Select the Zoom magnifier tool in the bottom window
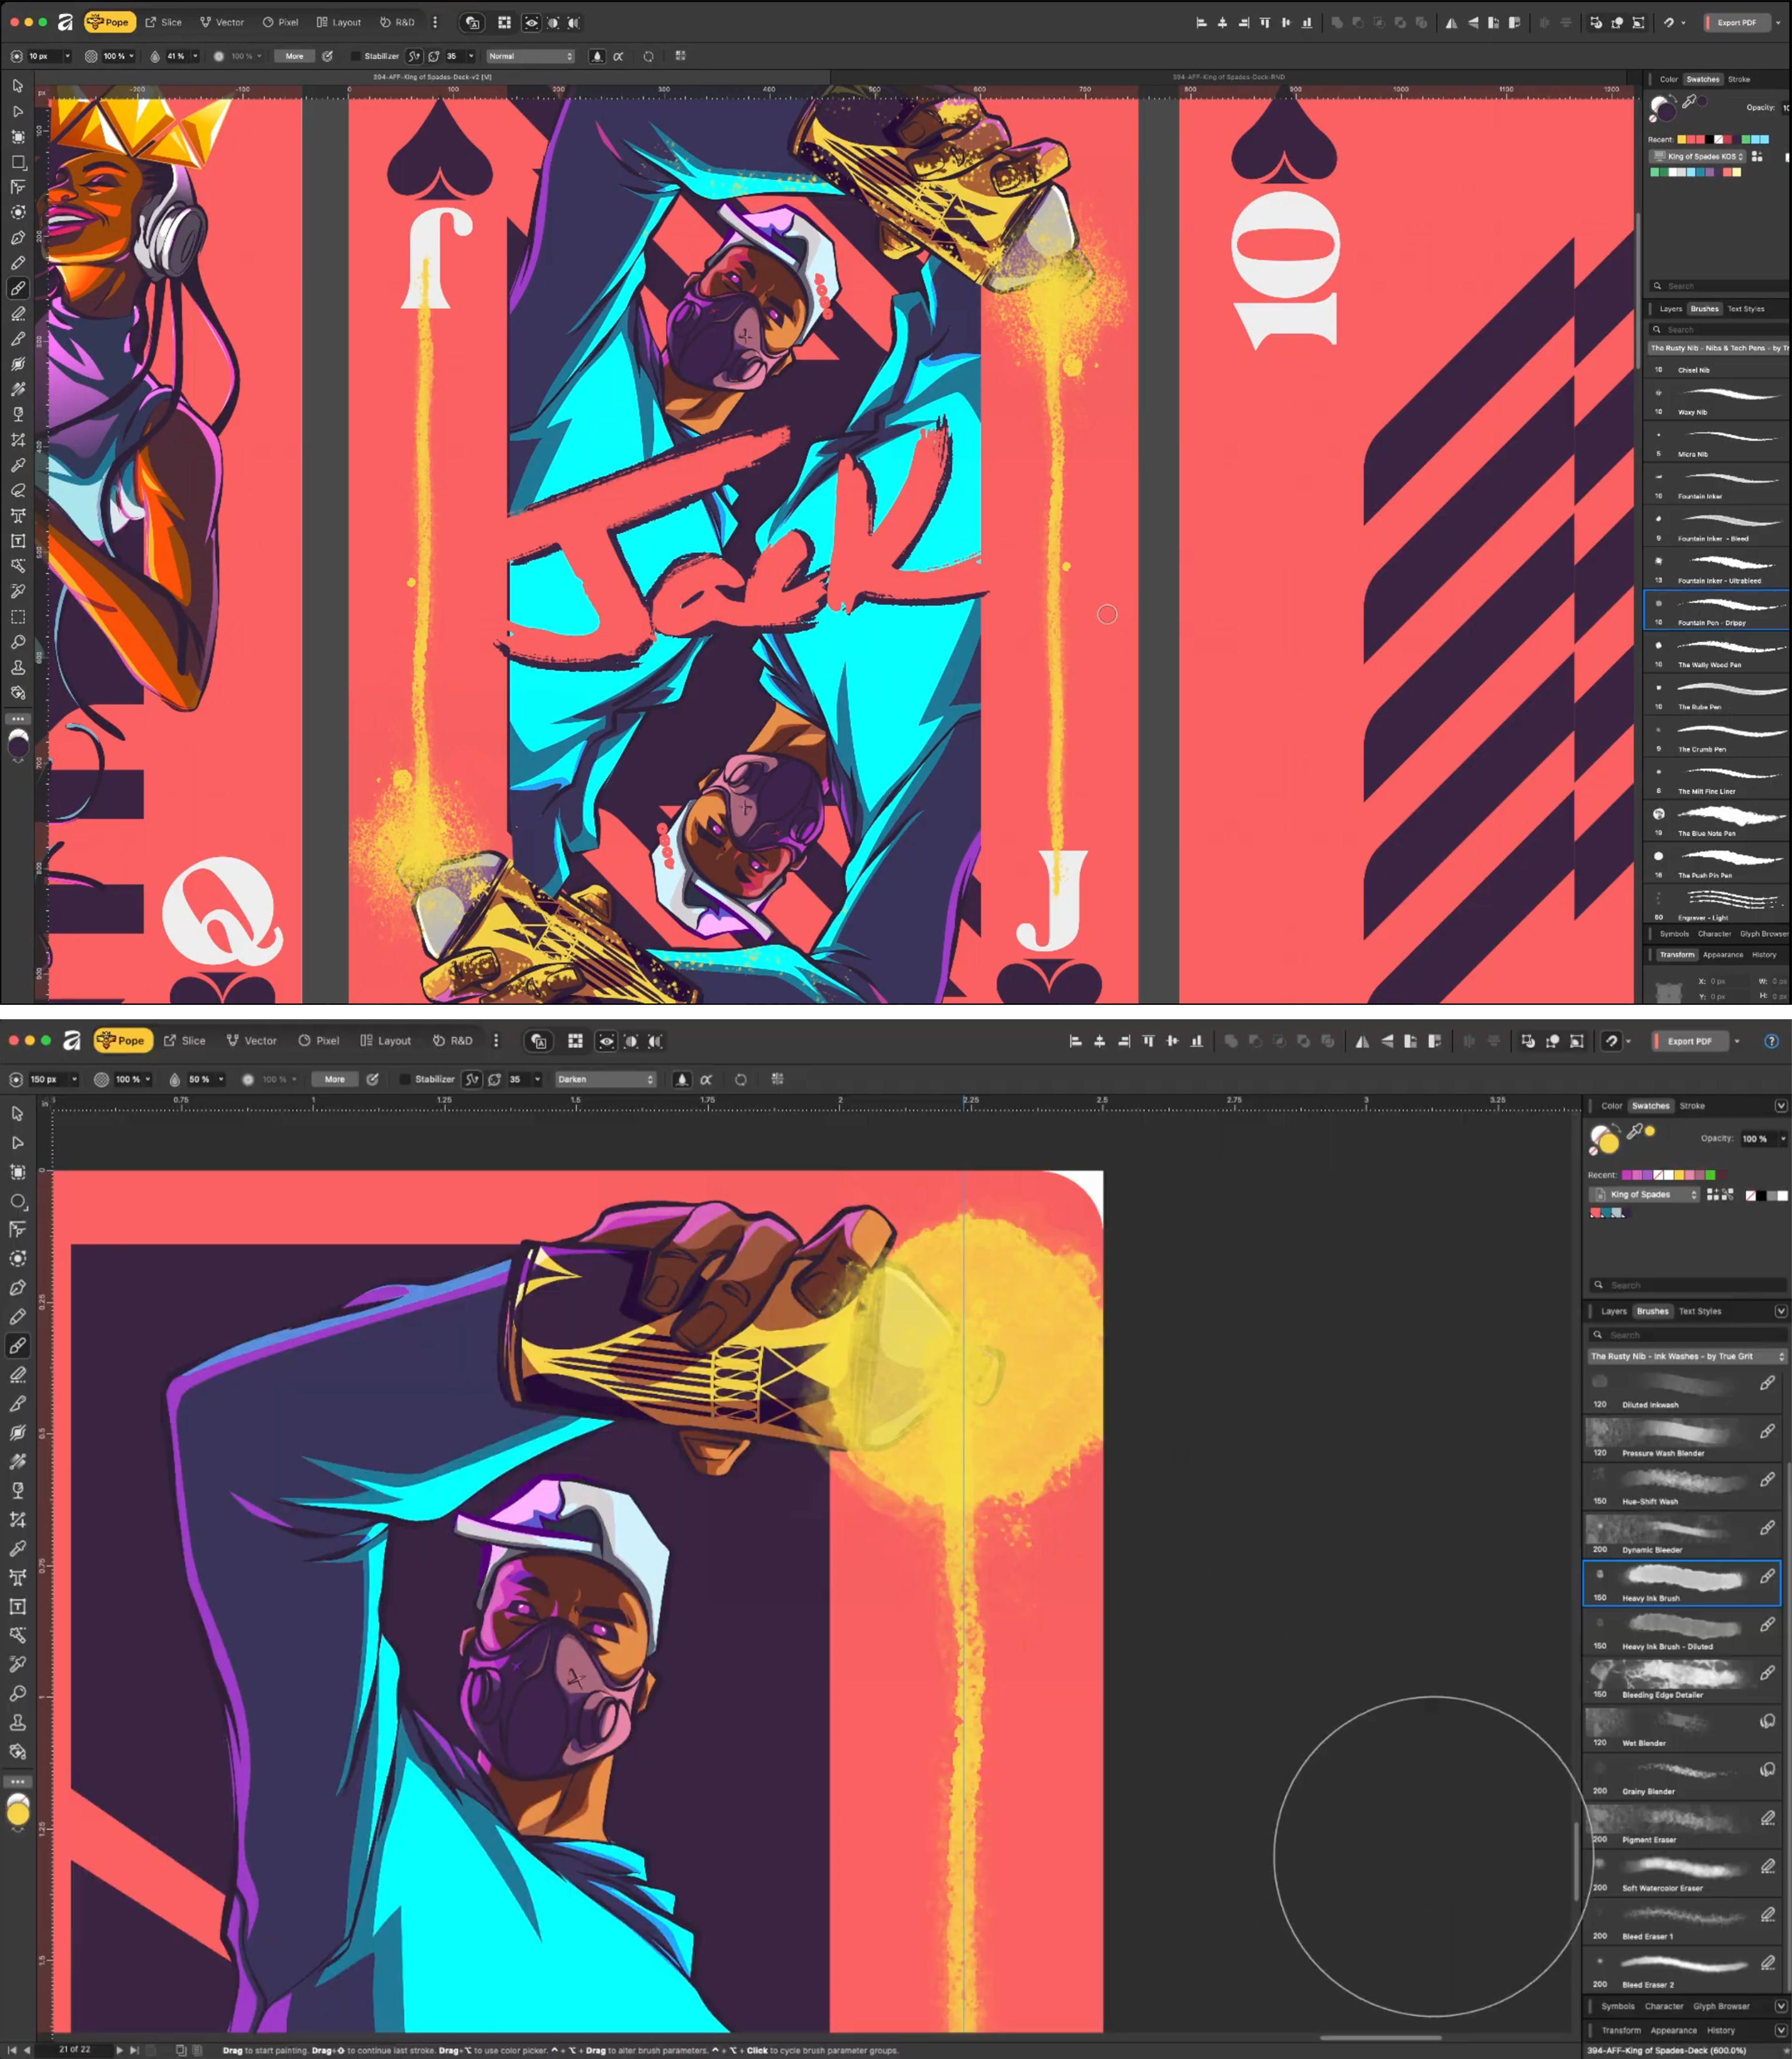Screen dimensions: 1792x2059 17,1694
